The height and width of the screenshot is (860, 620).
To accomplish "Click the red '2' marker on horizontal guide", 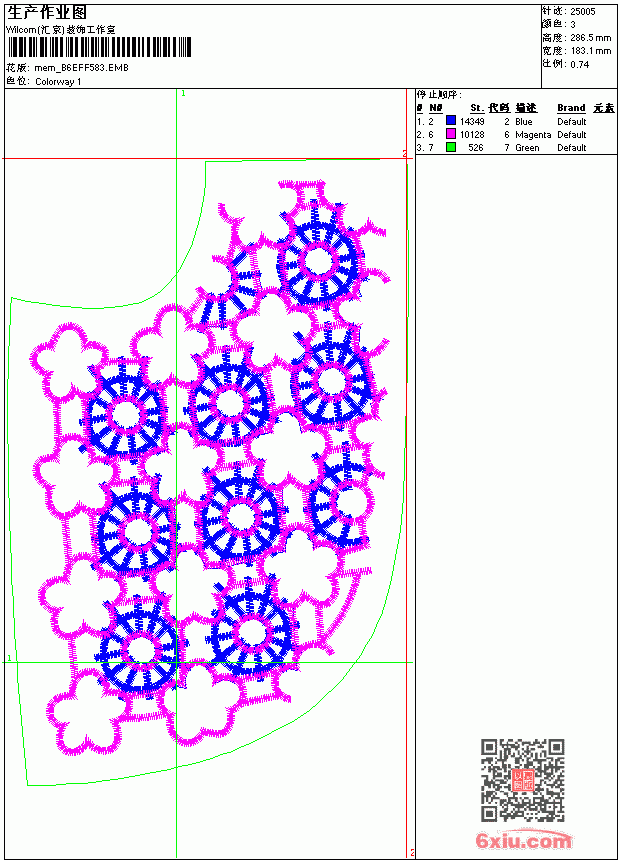I will point(404,154).
